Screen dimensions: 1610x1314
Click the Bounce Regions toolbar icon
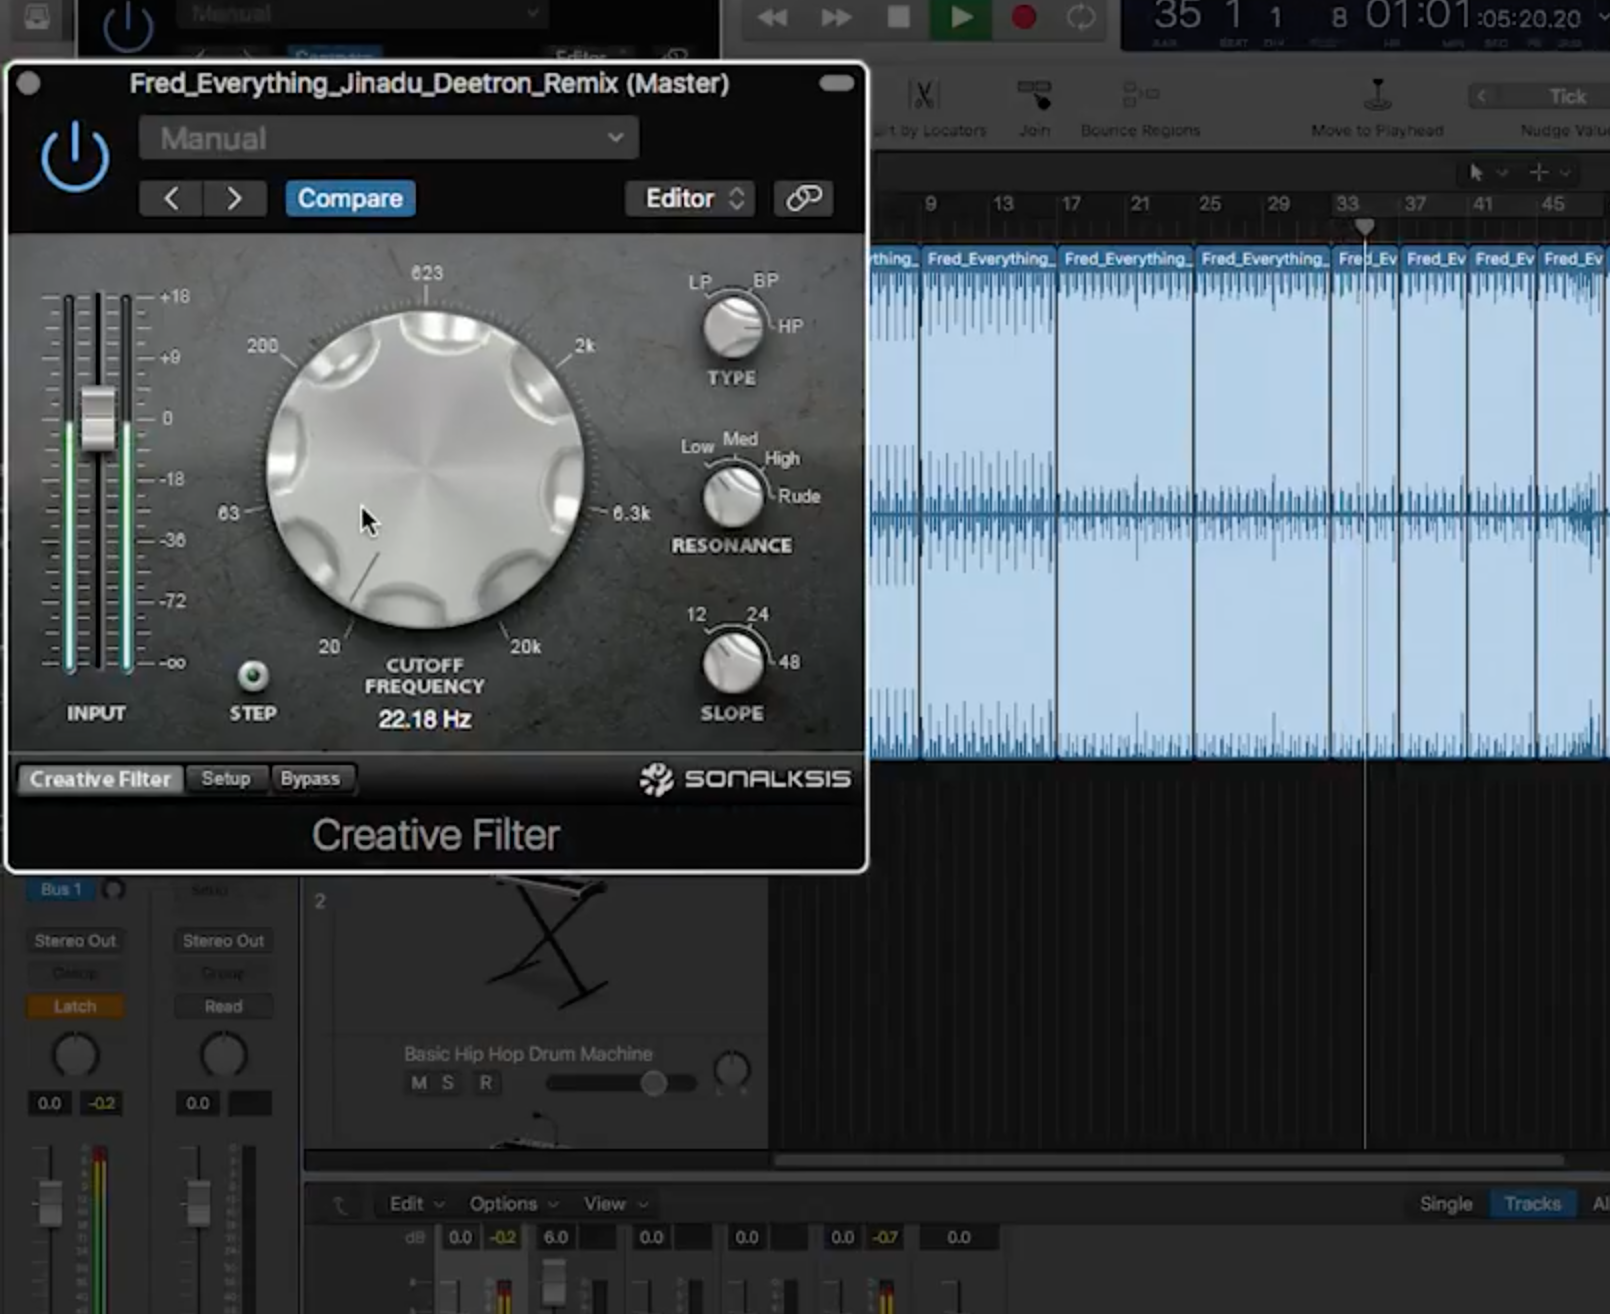pyautogui.click(x=1140, y=95)
